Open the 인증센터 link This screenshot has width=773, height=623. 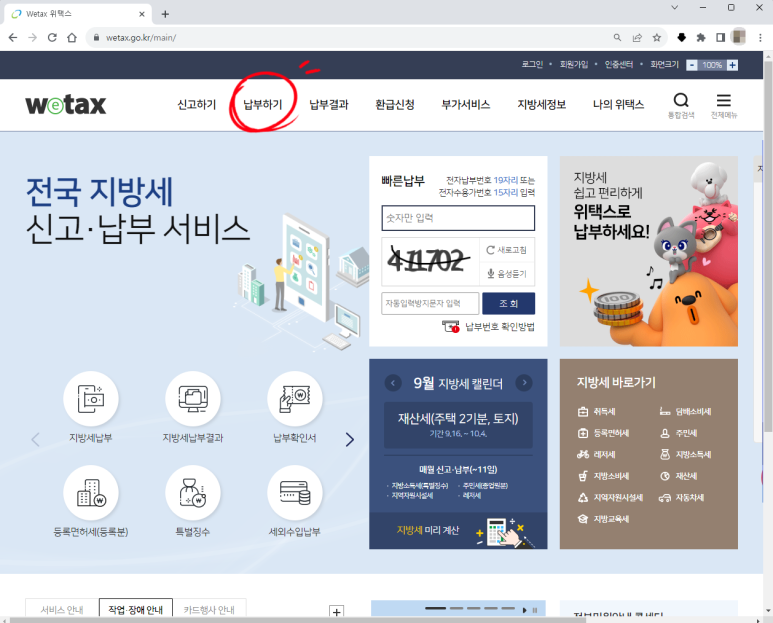point(619,65)
